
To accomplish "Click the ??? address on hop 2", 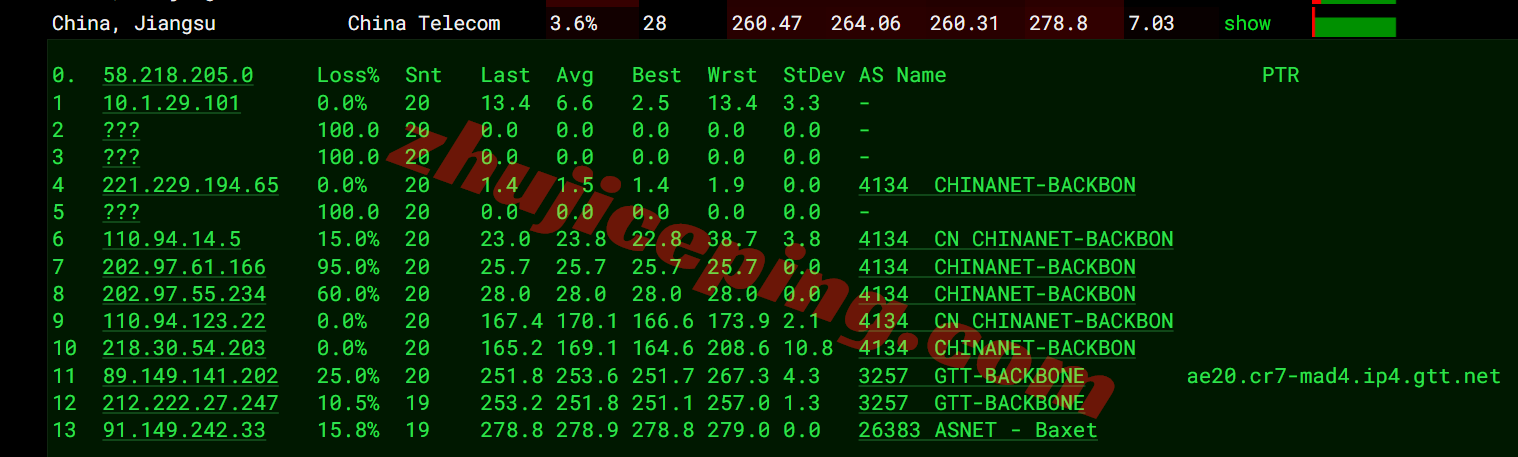I will (x=121, y=130).
